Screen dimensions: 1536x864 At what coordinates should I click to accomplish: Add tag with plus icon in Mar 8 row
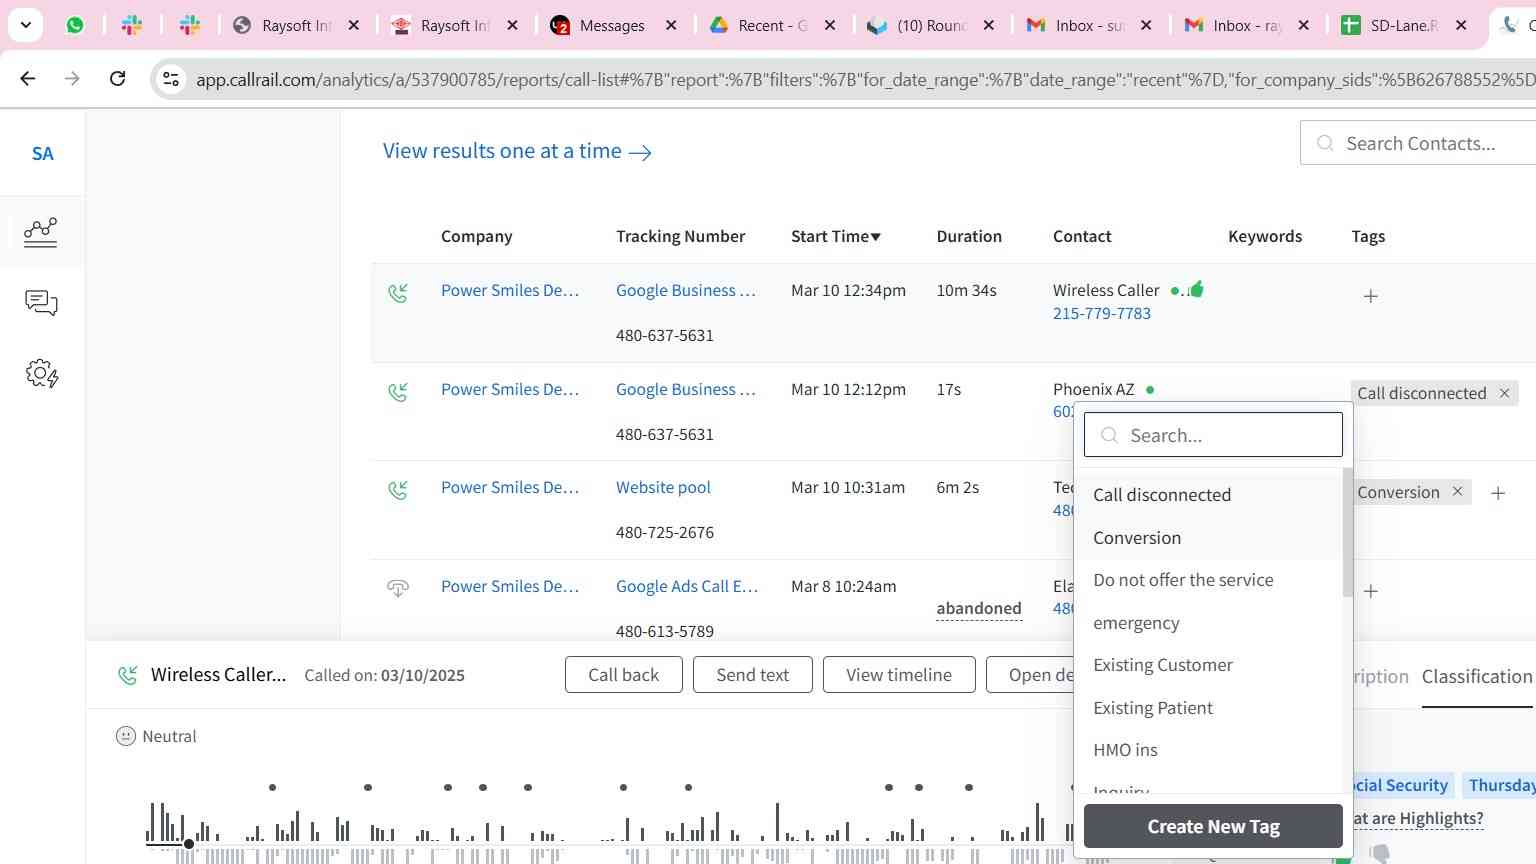pyautogui.click(x=1371, y=591)
